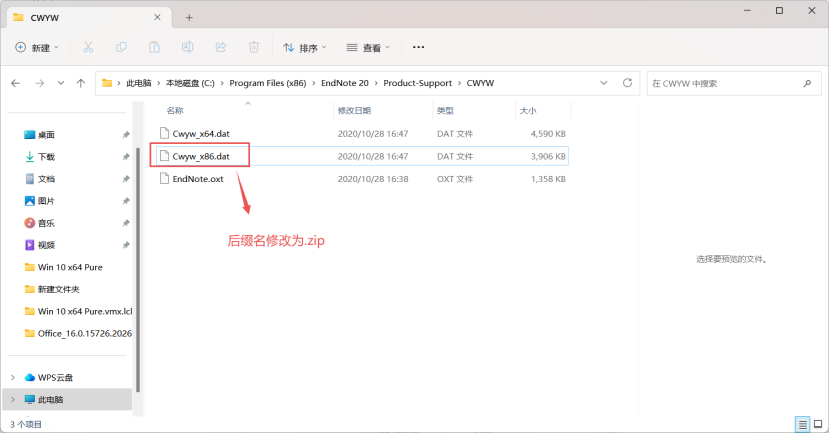Switch to large icons view in status bar

pyautogui.click(x=818, y=425)
